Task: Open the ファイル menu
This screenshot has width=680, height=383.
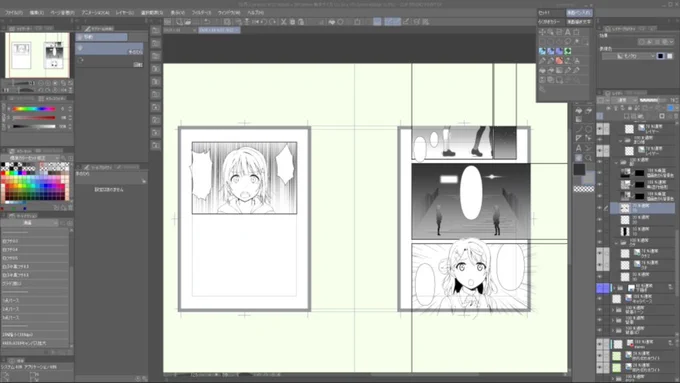Action: (x=13, y=13)
